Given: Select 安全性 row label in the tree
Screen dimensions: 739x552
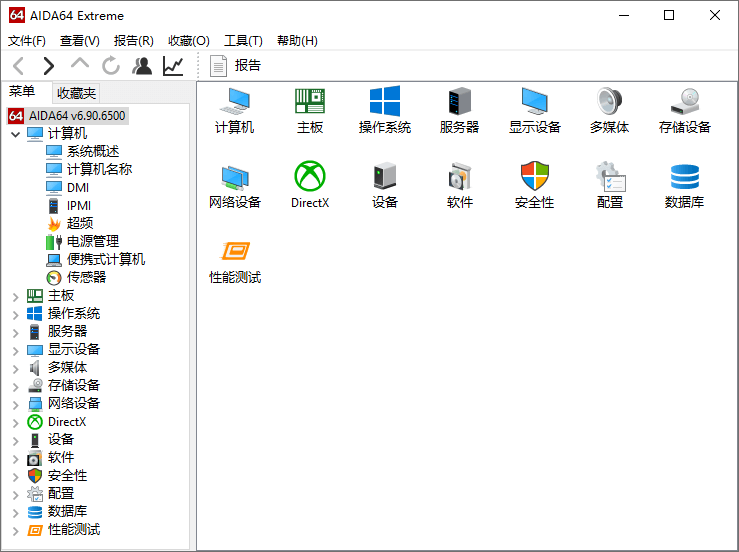Looking at the screenshot, I should click(67, 476).
